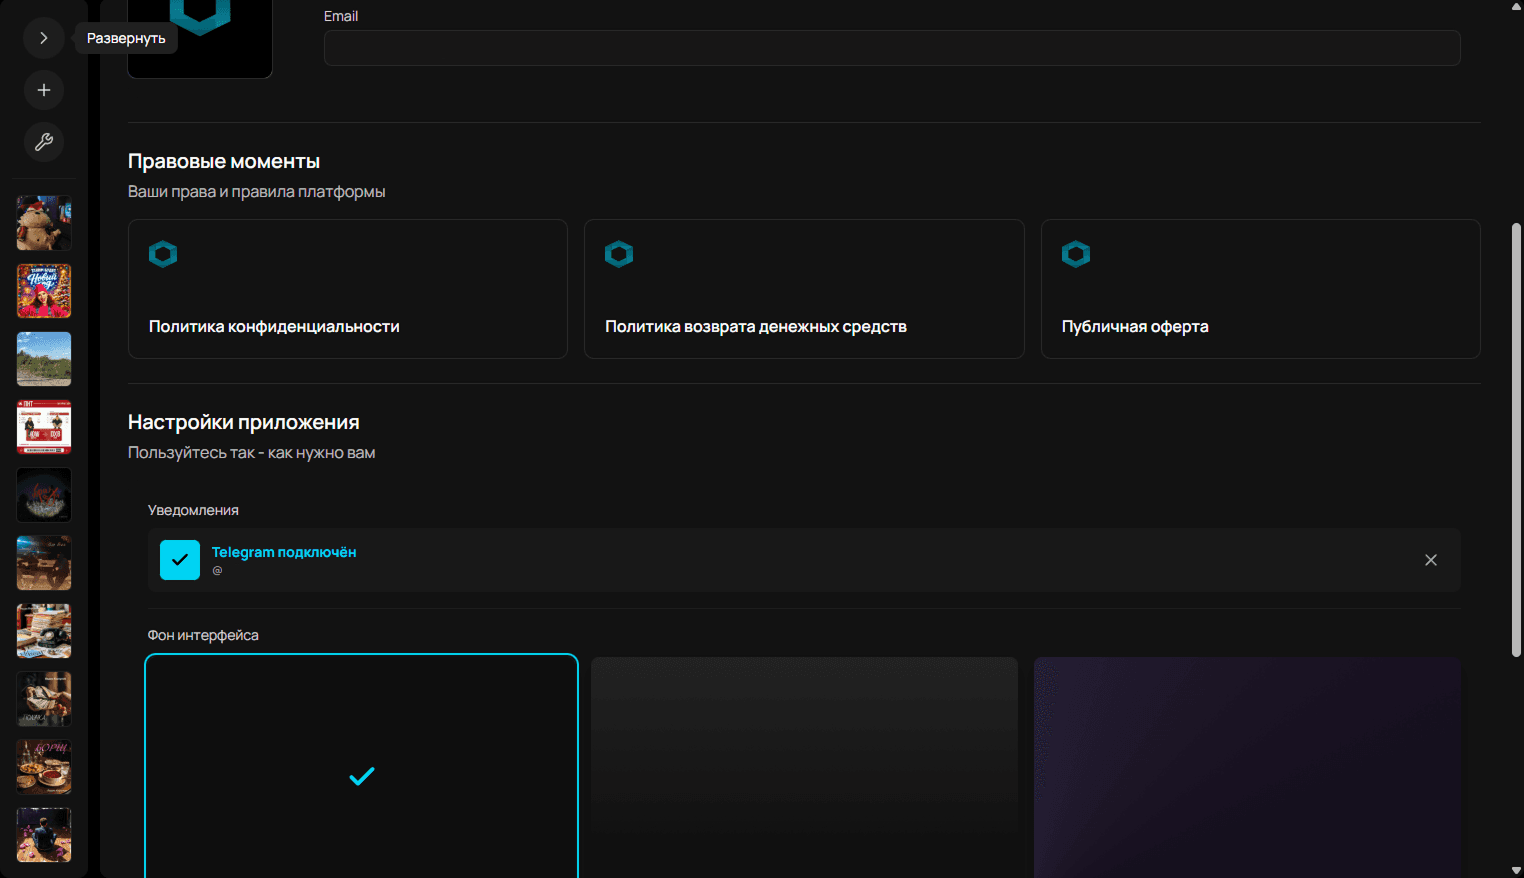1524x878 pixels.
Task: Open settings with the wrench icon
Action: (x=44, y=142)
